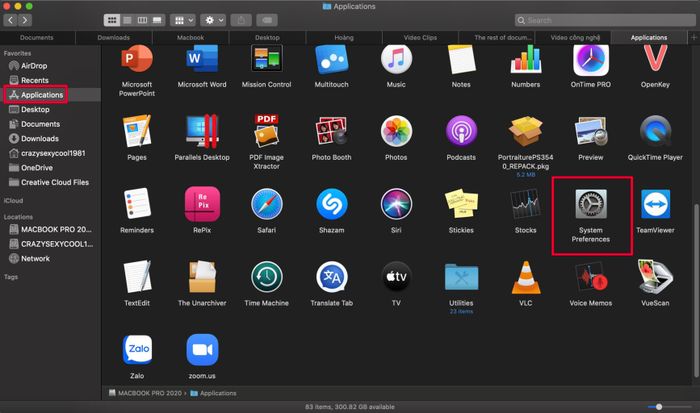Image resolution: width=700 pixels, height=413 pixels.
Task: Select the Photos app icon
Action: pos(396,131)
